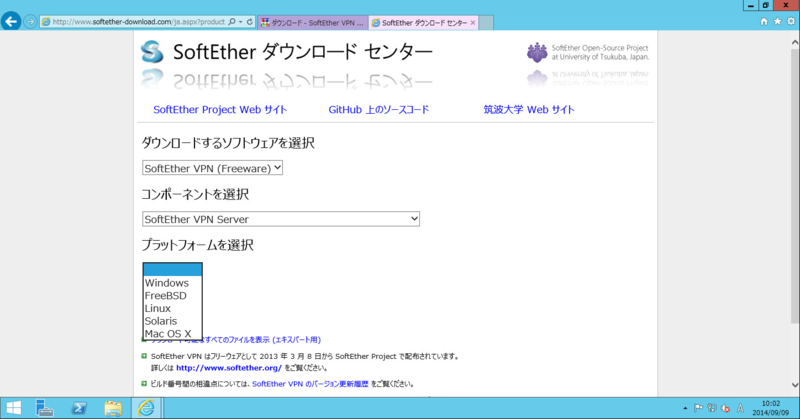Click the SoftEther ダウンロード センター heading
Image resolution: width=800 pixels, height=419 pixels.
[x=303, y=52]
